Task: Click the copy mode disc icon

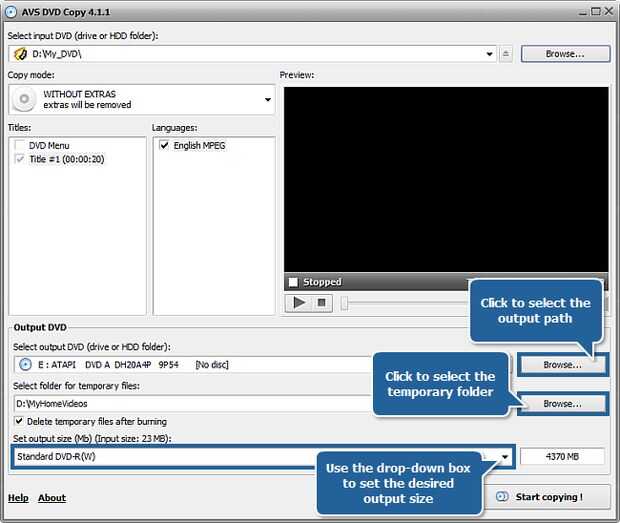Action: click(24, 99)
